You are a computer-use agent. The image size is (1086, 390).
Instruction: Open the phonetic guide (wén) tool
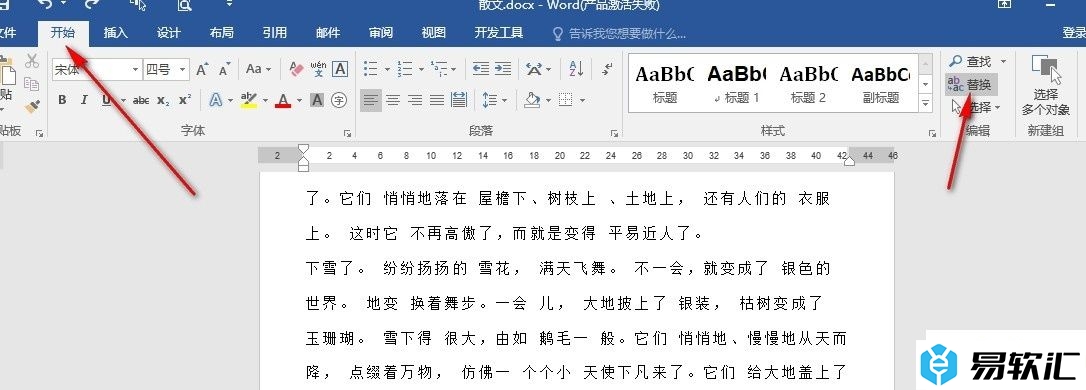[x=318, y=69]
